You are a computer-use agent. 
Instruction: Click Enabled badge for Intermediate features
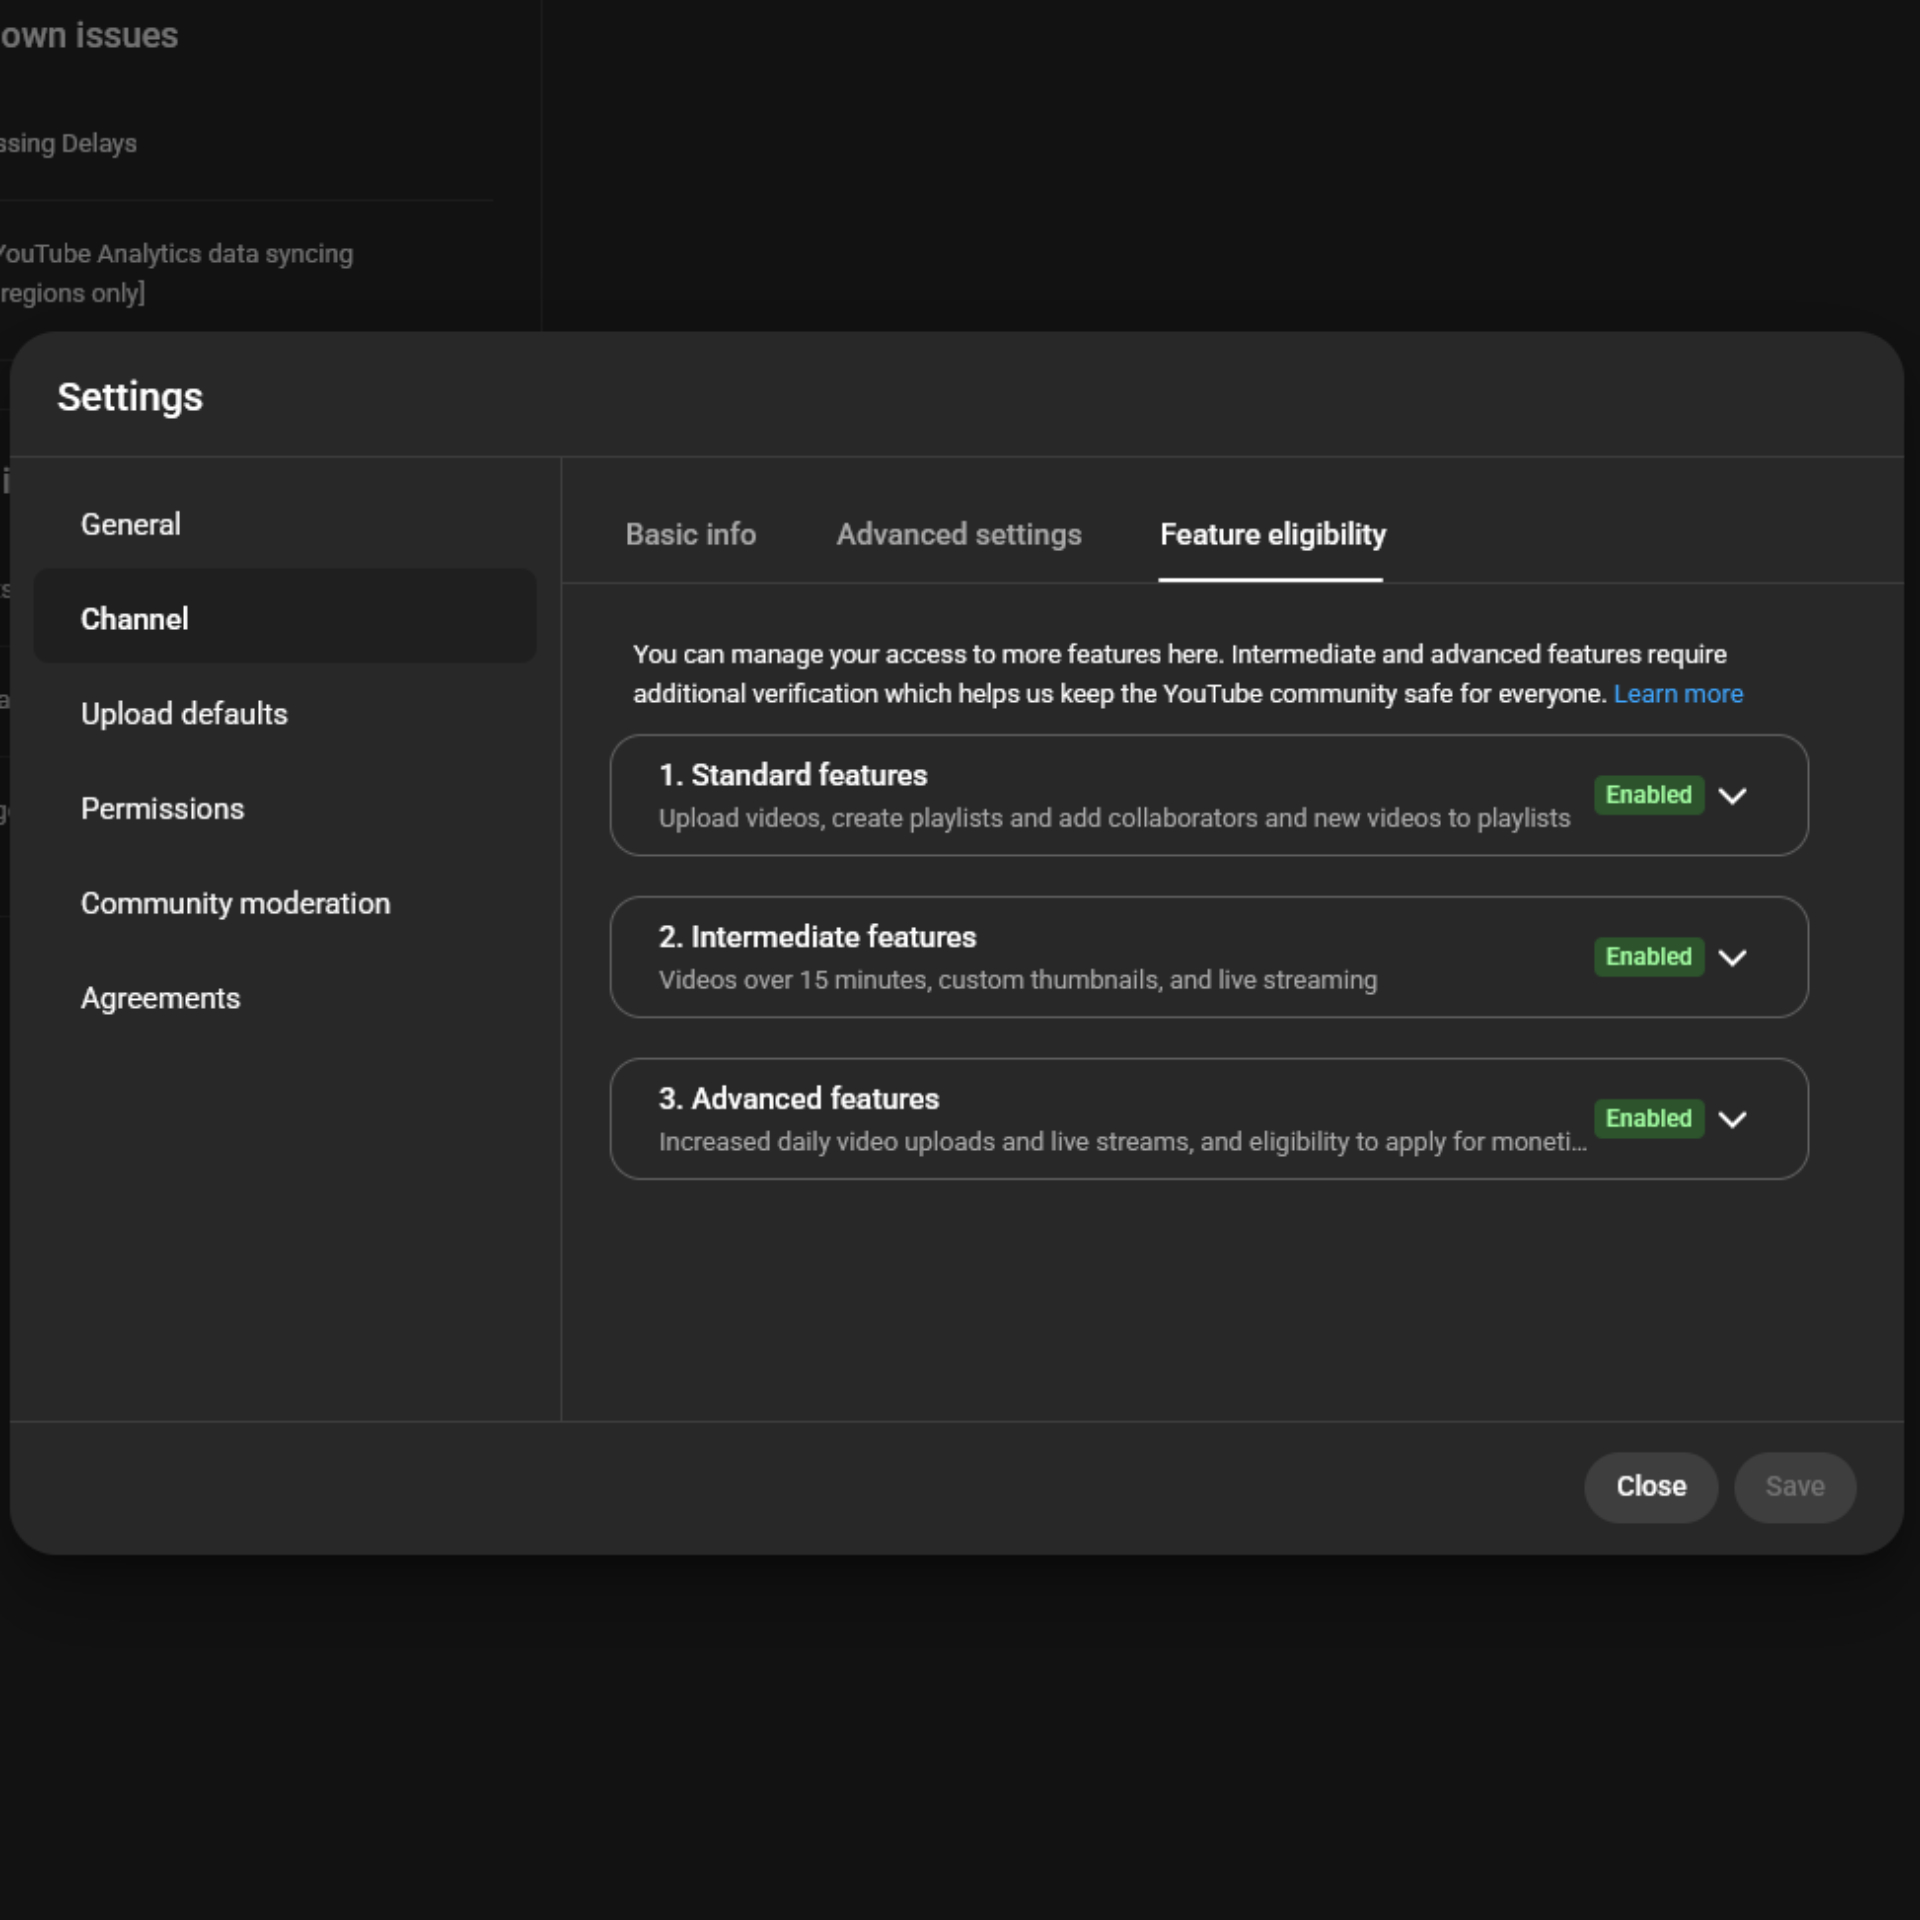1648,957
